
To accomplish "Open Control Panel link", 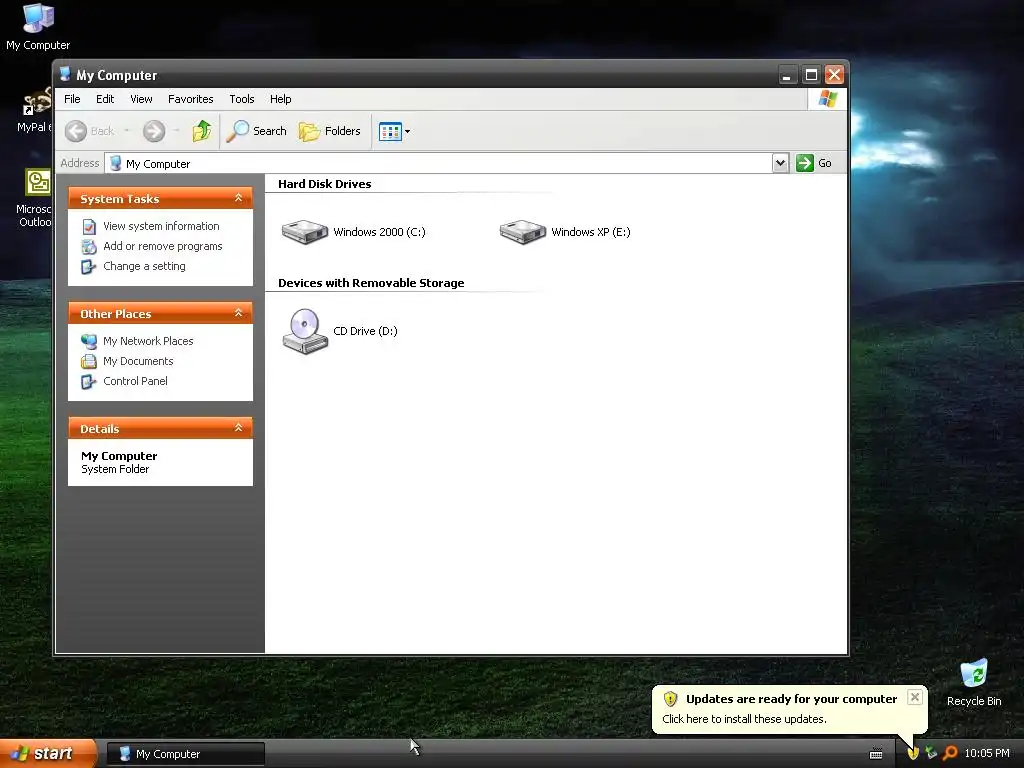I will pos(135,381).
